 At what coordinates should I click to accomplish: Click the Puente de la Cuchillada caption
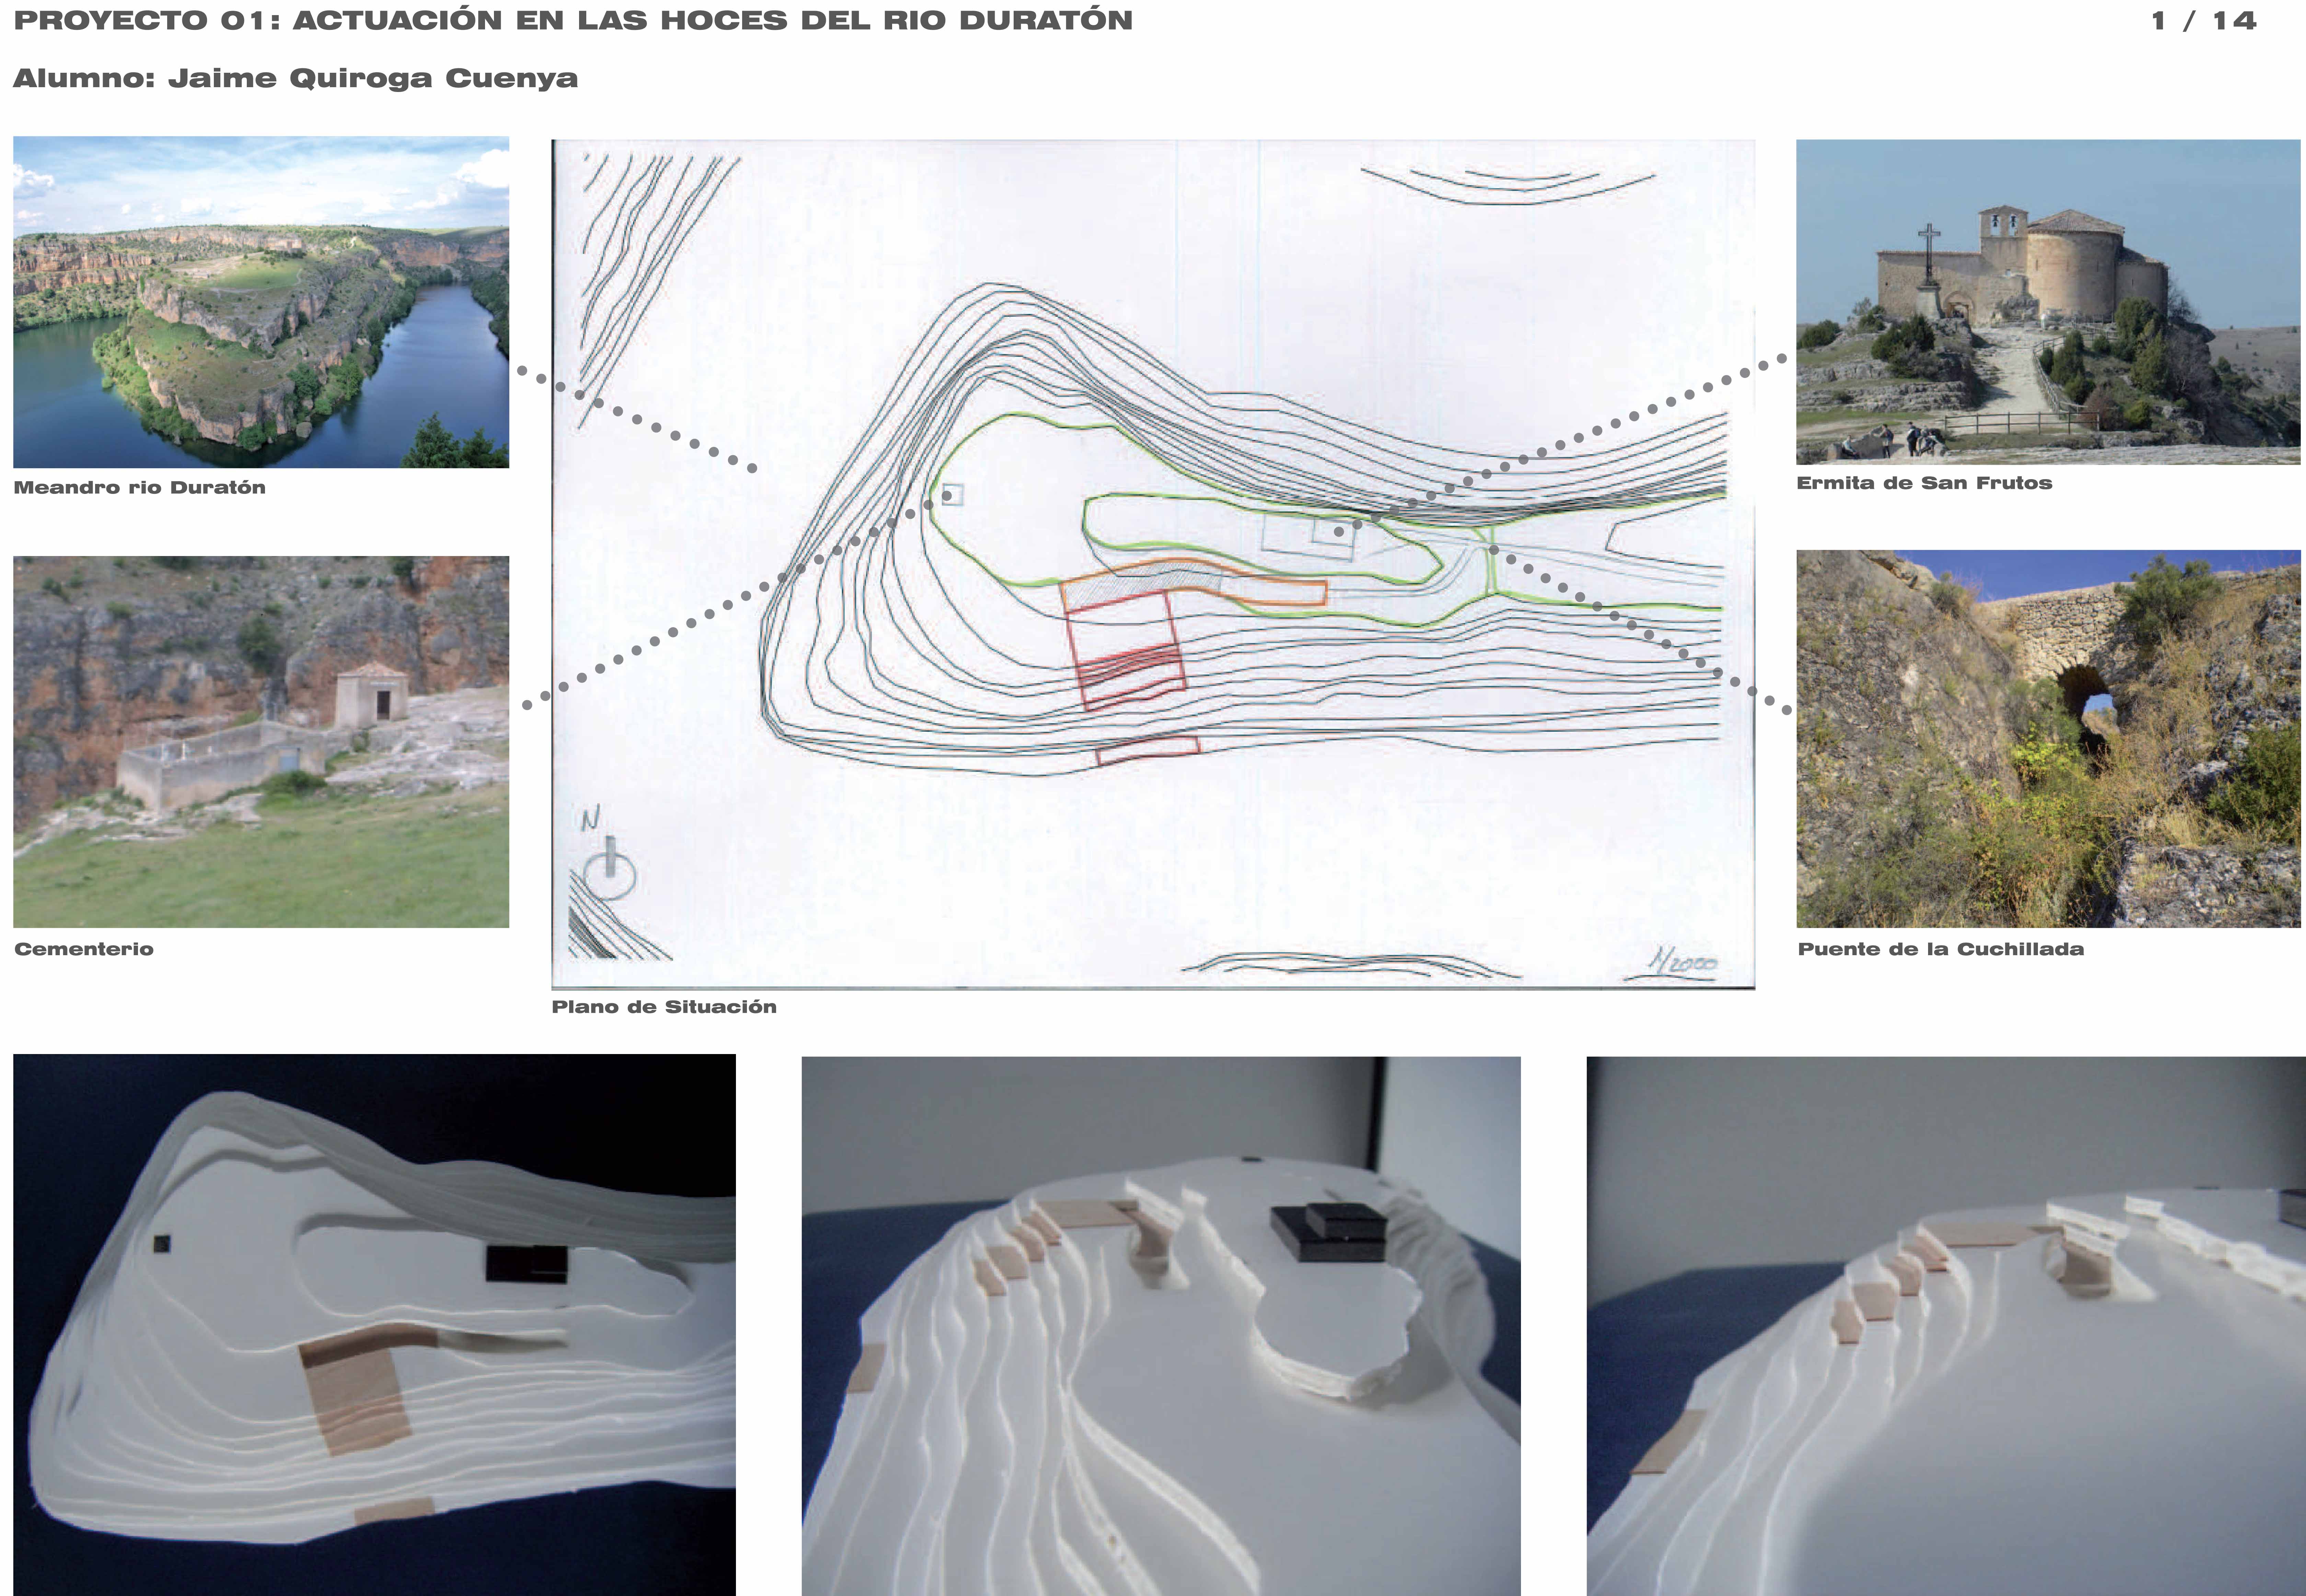(x=1940, y=949)
